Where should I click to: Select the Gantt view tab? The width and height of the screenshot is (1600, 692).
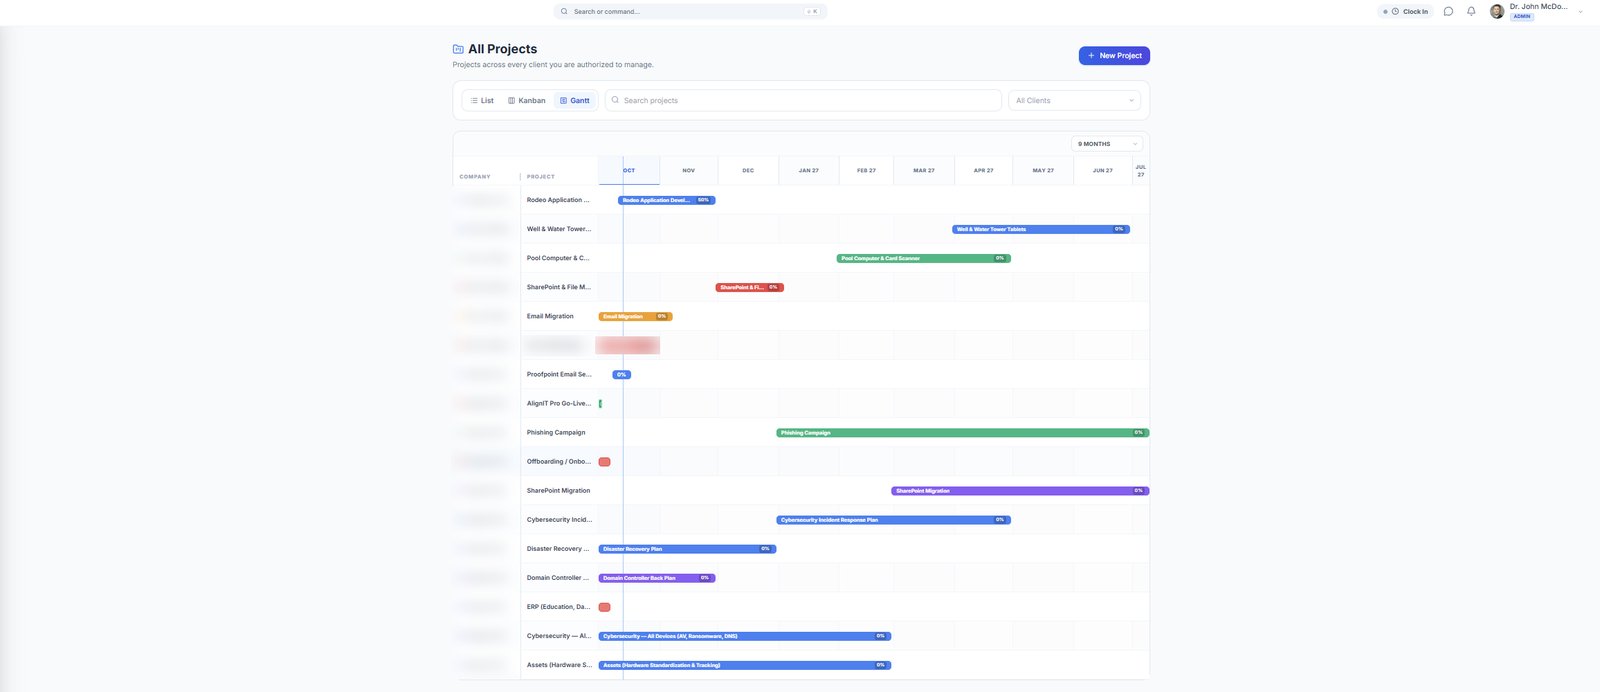[x=575, y=100]
